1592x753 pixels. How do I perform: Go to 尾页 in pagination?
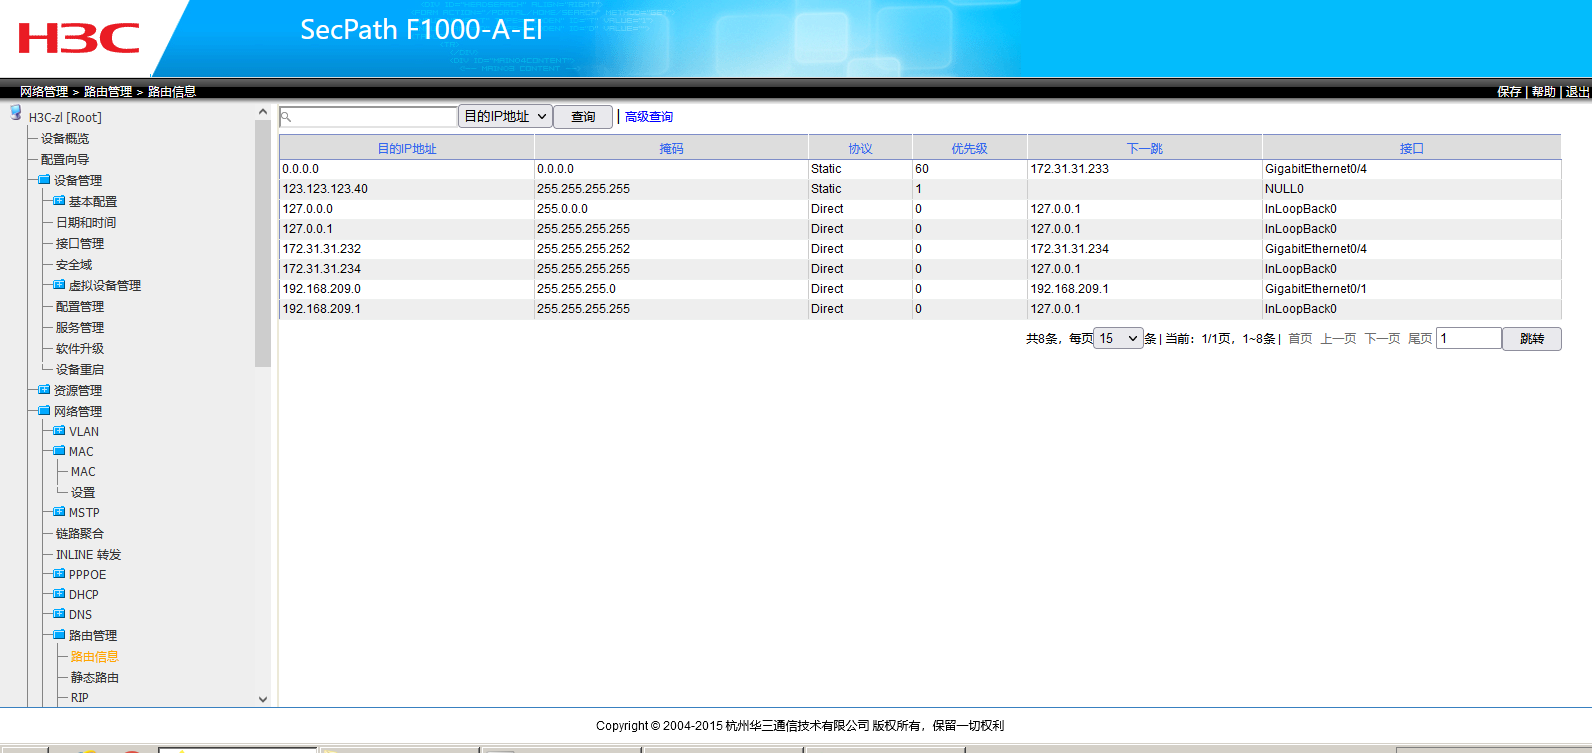point(1420,339)
